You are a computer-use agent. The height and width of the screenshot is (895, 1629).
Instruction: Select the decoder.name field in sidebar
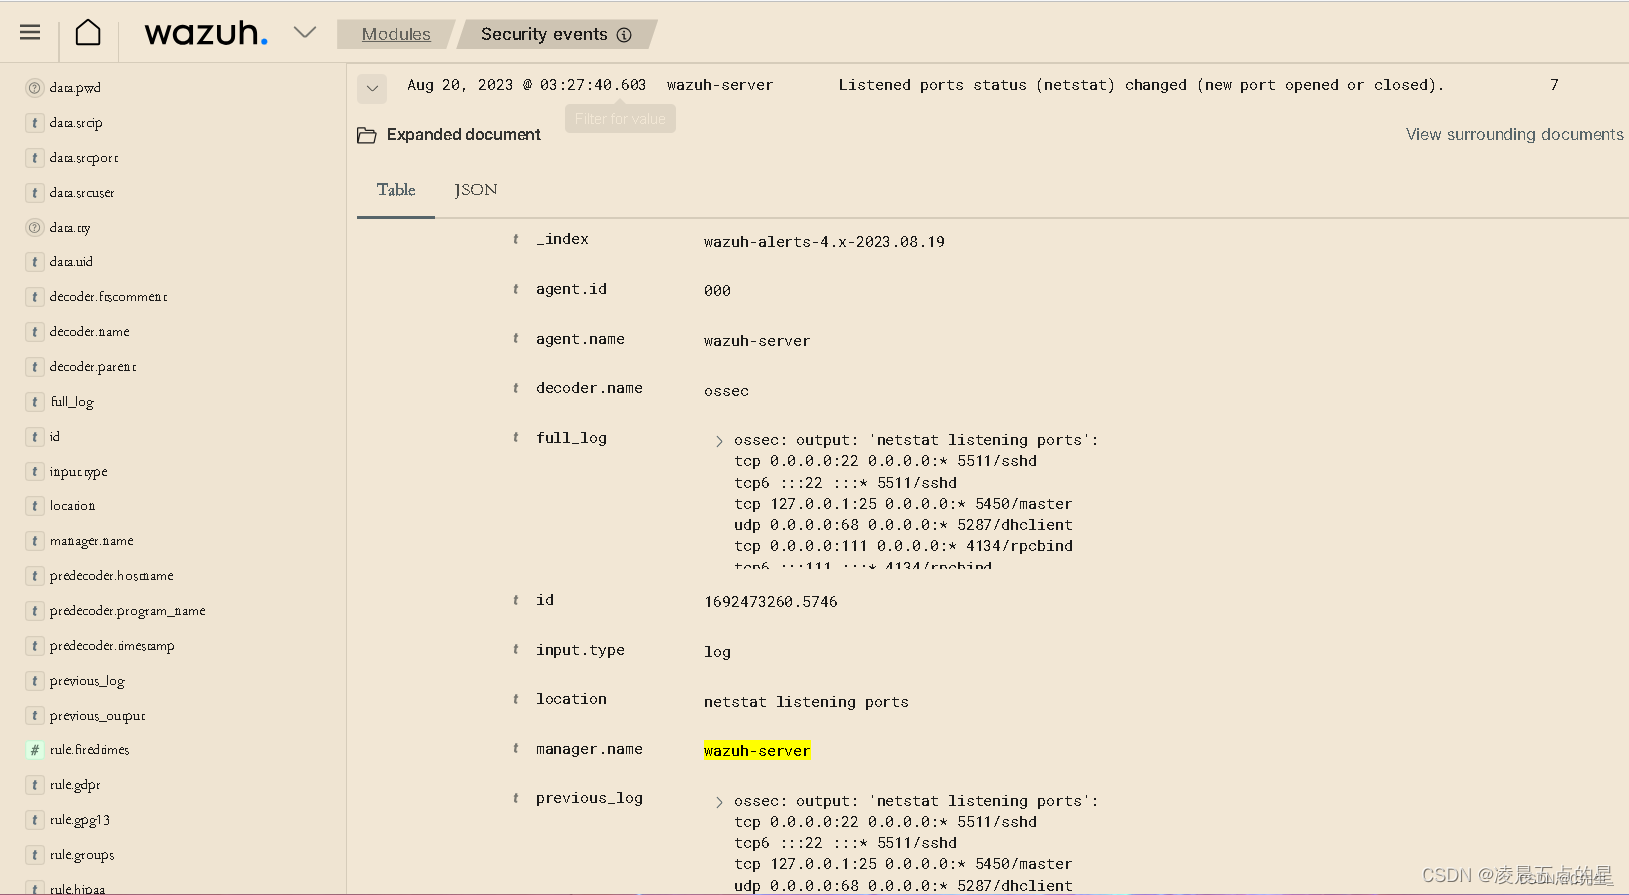pos(89,332)
